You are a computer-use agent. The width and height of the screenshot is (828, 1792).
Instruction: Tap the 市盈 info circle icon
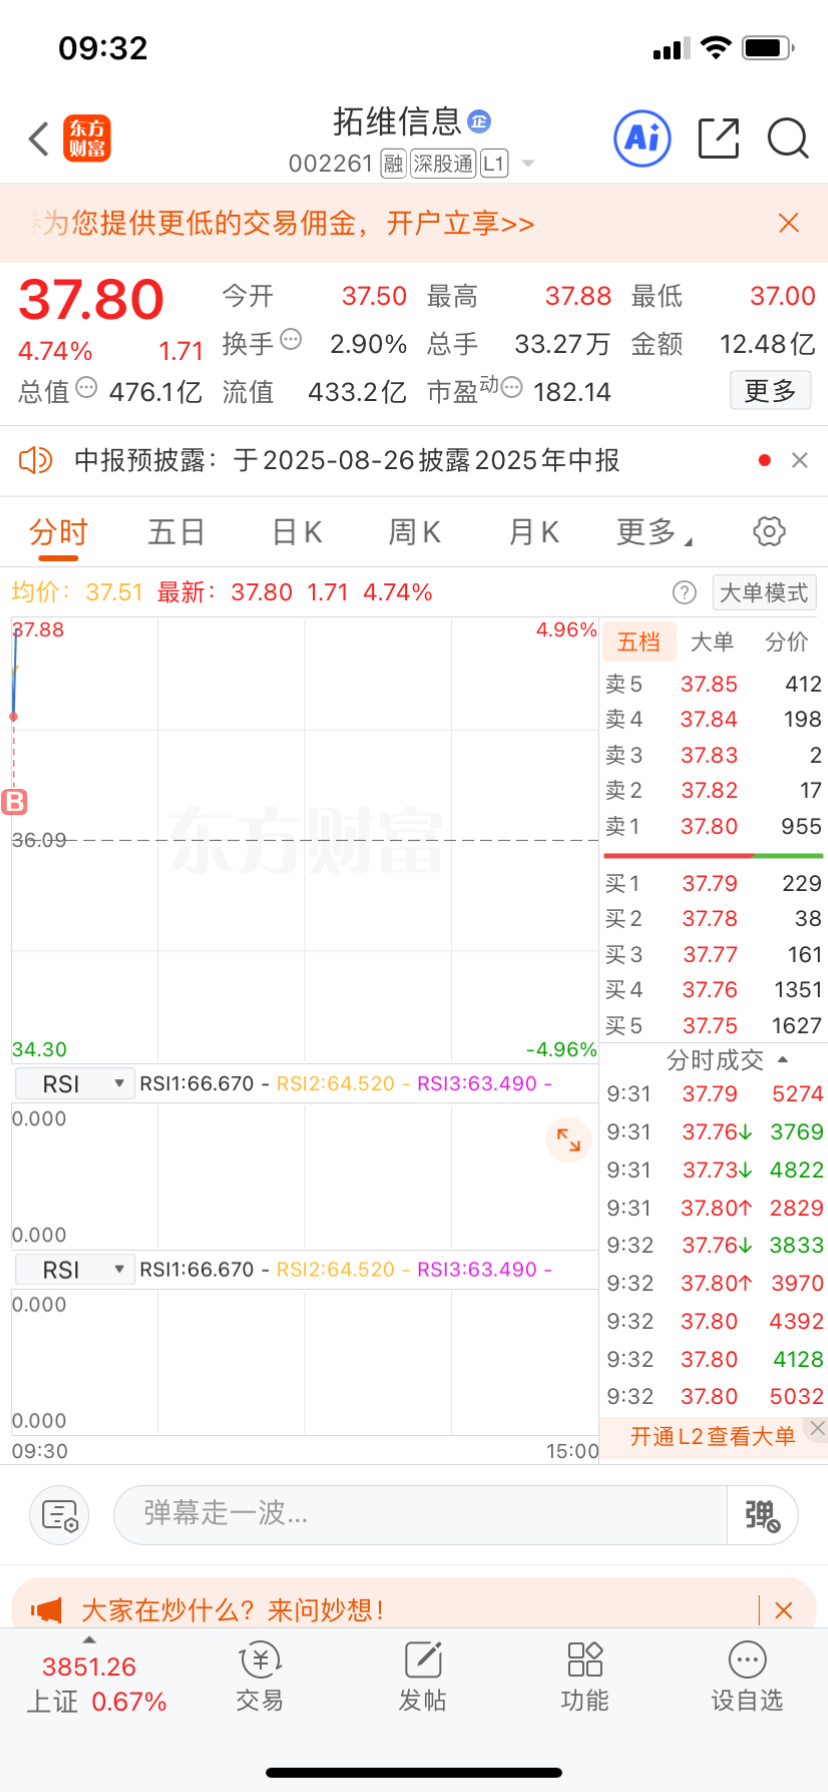[x=512, y=388]
